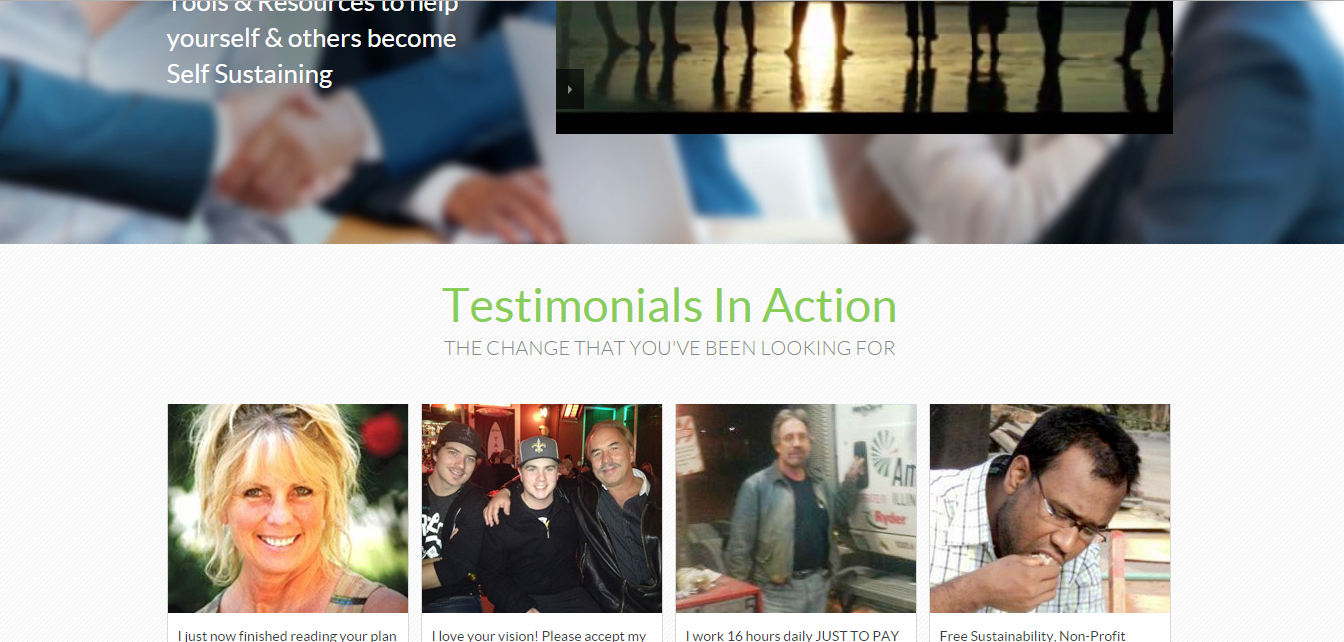Click the Saints cap on the middle man
This screenshot has width=1344, height=642.
[x=538, y=449]
